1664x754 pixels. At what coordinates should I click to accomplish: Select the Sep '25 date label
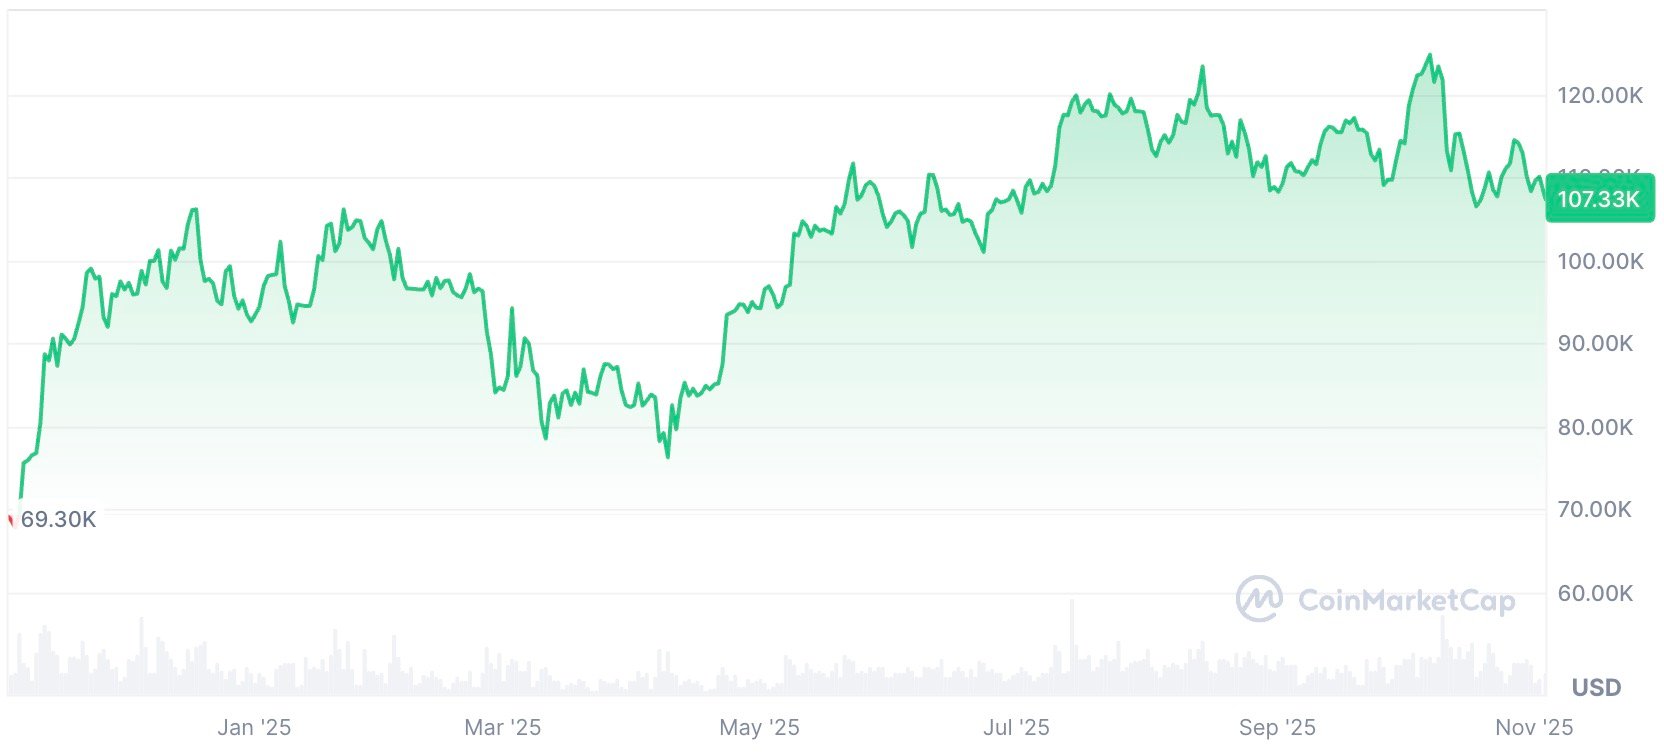(1277, 727)
